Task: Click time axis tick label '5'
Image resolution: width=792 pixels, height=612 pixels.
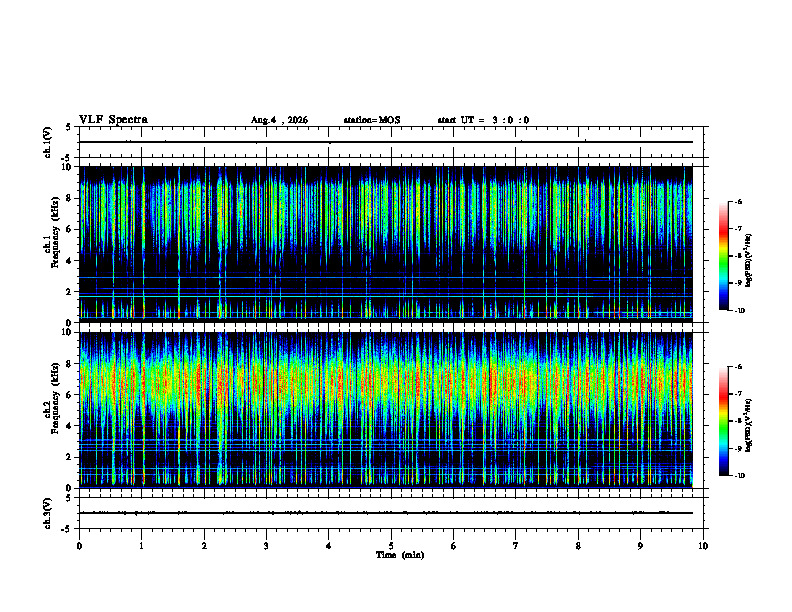Action: (x=391, y=546)
